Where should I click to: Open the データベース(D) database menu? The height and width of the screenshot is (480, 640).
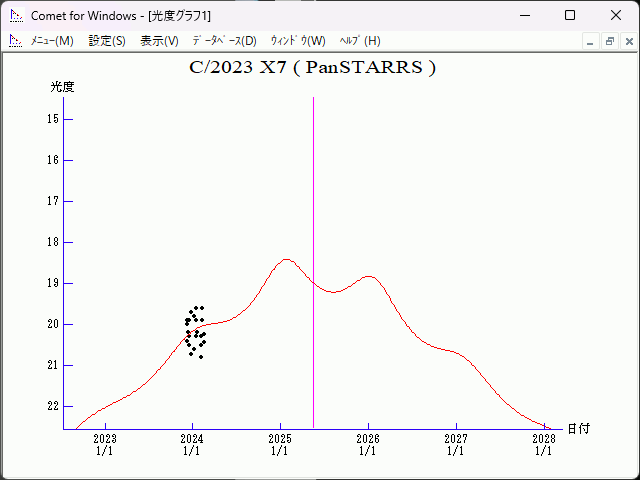point(224,41)
